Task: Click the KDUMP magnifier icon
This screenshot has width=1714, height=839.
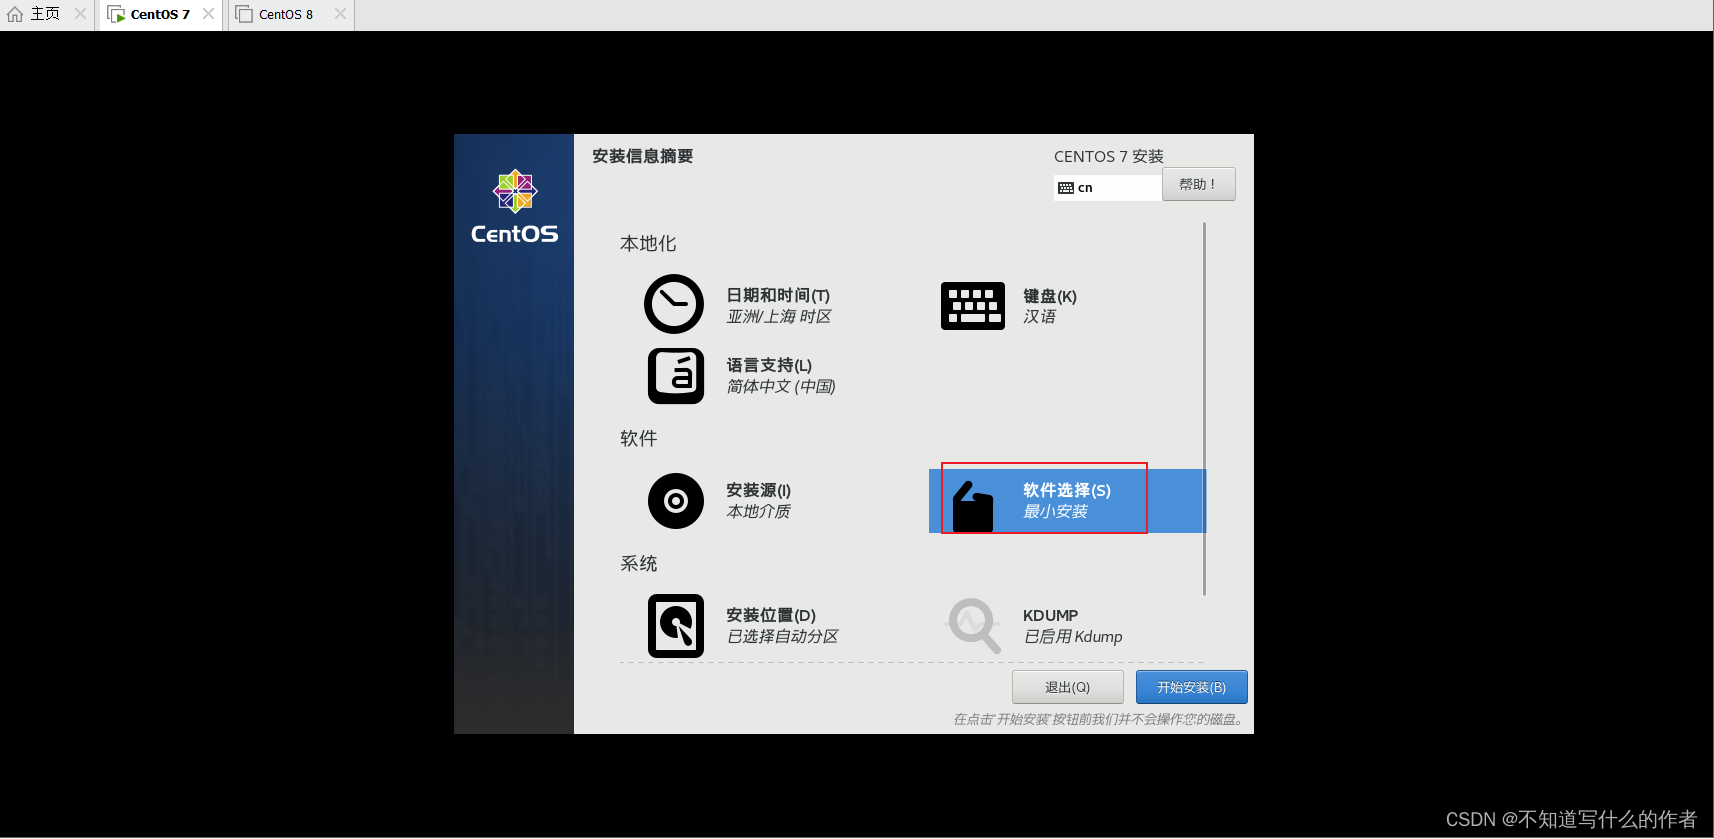Action: pyautogui.click(x=974, y=626)
